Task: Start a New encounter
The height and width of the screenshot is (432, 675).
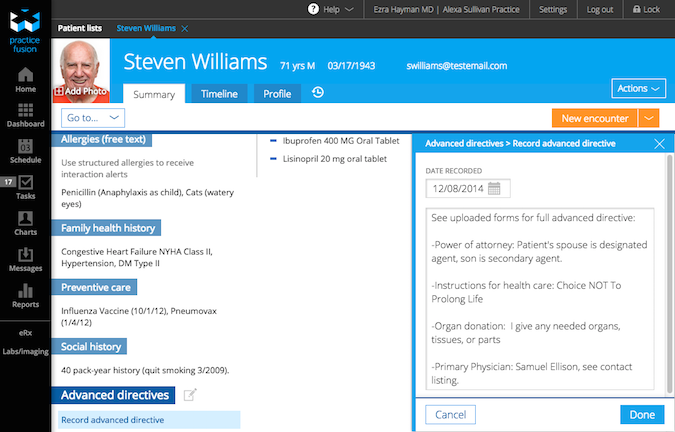Action: coord(594,118)
